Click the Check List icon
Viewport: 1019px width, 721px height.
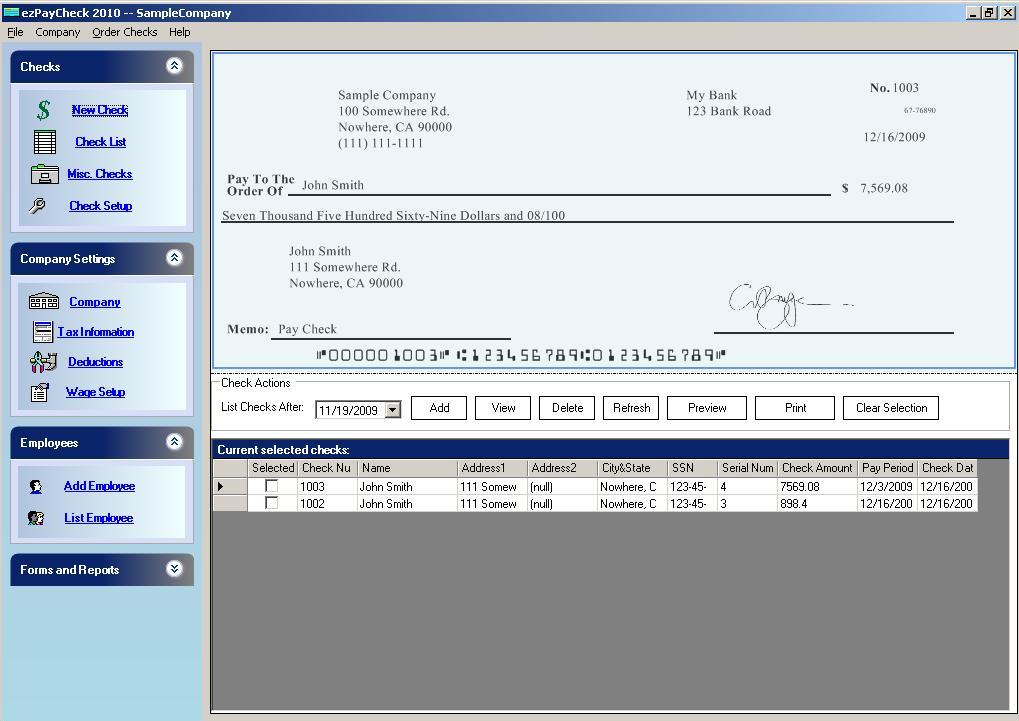44,142
